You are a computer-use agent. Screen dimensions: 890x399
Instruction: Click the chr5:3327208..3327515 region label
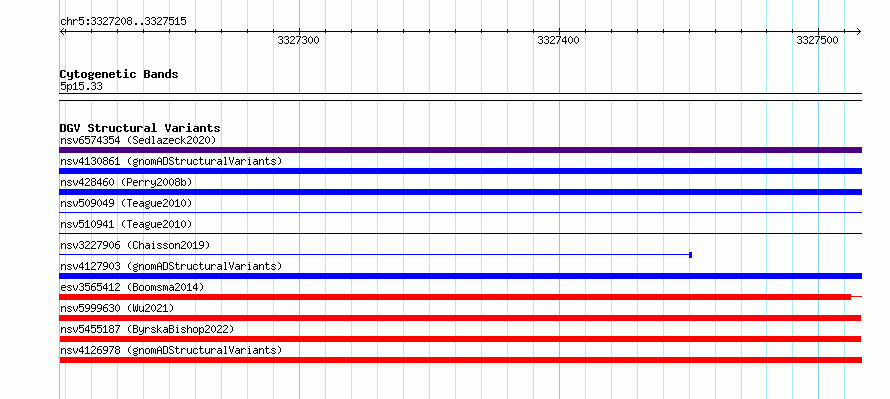pyautogui.click(x=123, y=22)
